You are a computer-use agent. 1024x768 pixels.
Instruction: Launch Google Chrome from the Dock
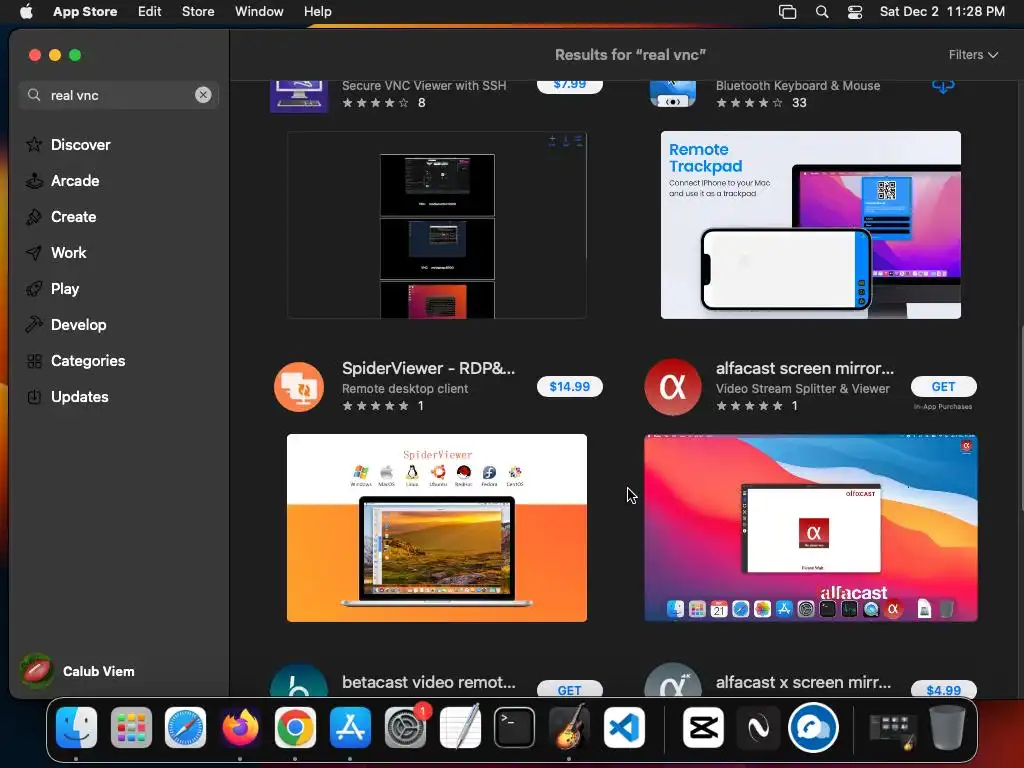[295, 728]
